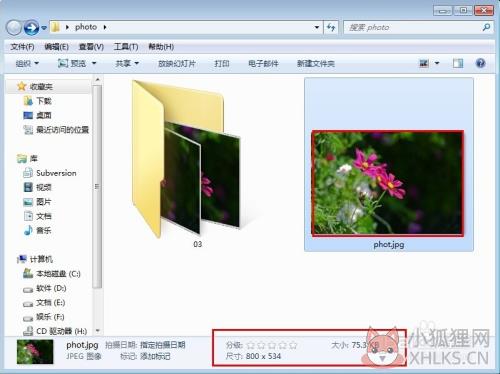Expand the 预览 dropdown arrow
This screenshot has width=500, height=374.
(94, 63)
